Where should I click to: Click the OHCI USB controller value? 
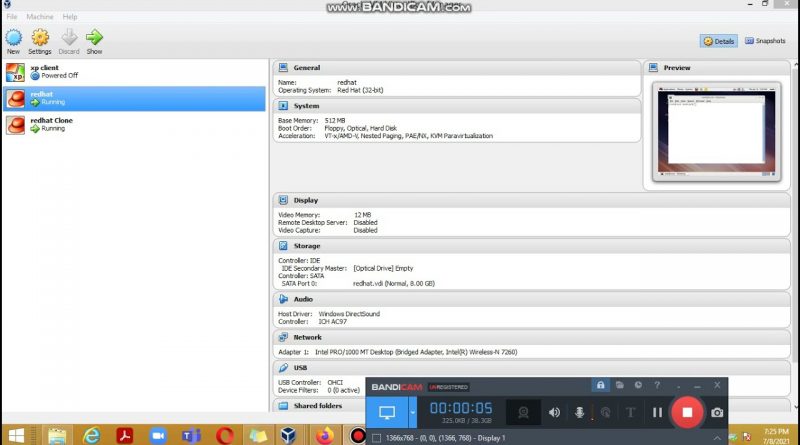tap(335, 382)
